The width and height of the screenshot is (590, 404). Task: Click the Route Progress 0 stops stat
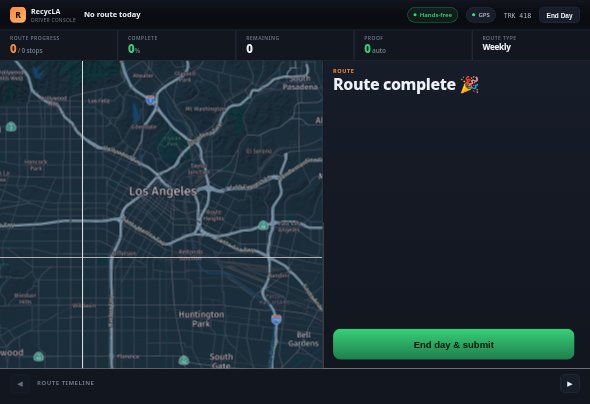coord(59,45)
